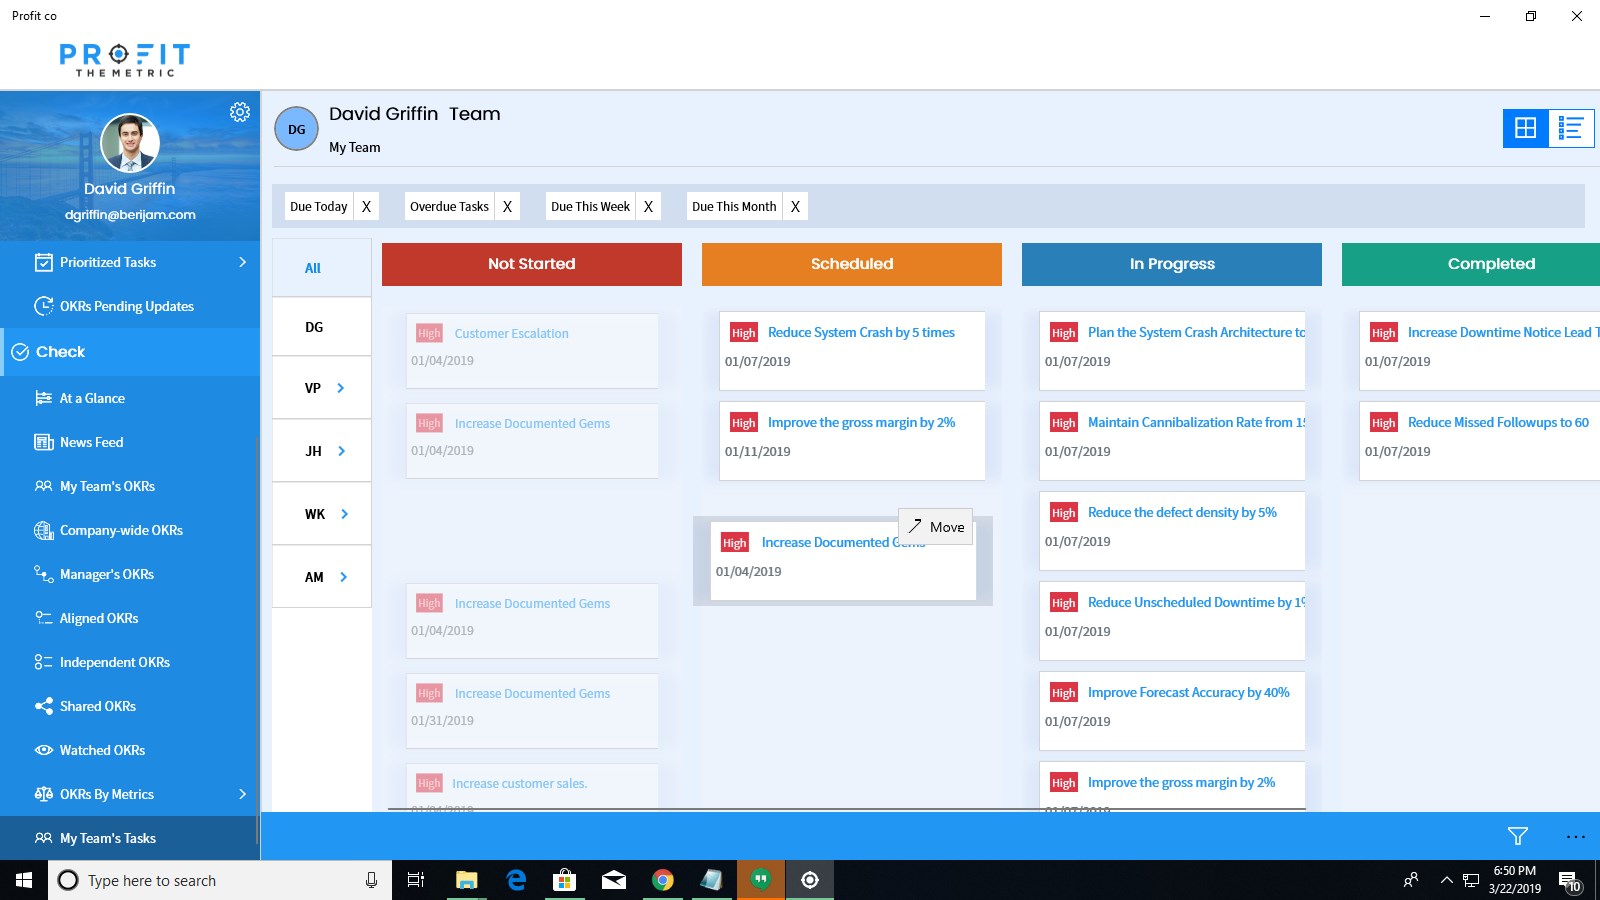Click the Due Today filter chip
The height and width of the screenshot is (900, 1600).
pyautogui.click(x=319, y=206)
